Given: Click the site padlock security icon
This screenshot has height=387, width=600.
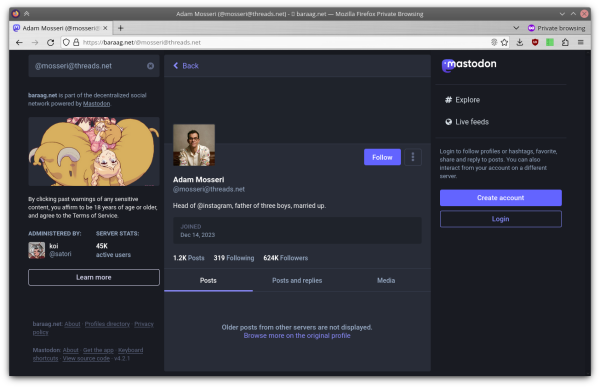Looking at the screenshot, I should pos(76,42).
